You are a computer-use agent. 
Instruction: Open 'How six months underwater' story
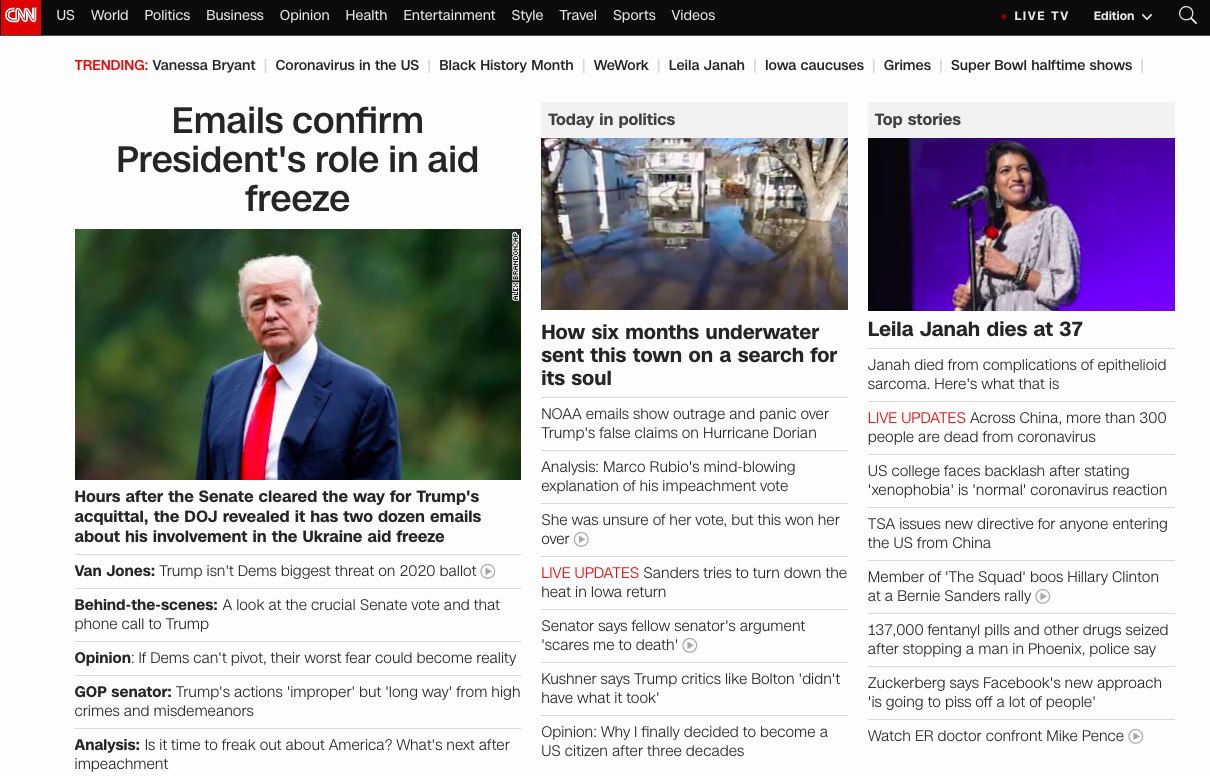(x=689, y=355)
